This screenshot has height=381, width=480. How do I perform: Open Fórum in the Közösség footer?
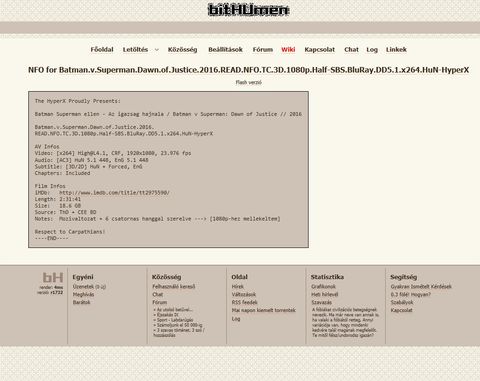click(x=159, y=302)
